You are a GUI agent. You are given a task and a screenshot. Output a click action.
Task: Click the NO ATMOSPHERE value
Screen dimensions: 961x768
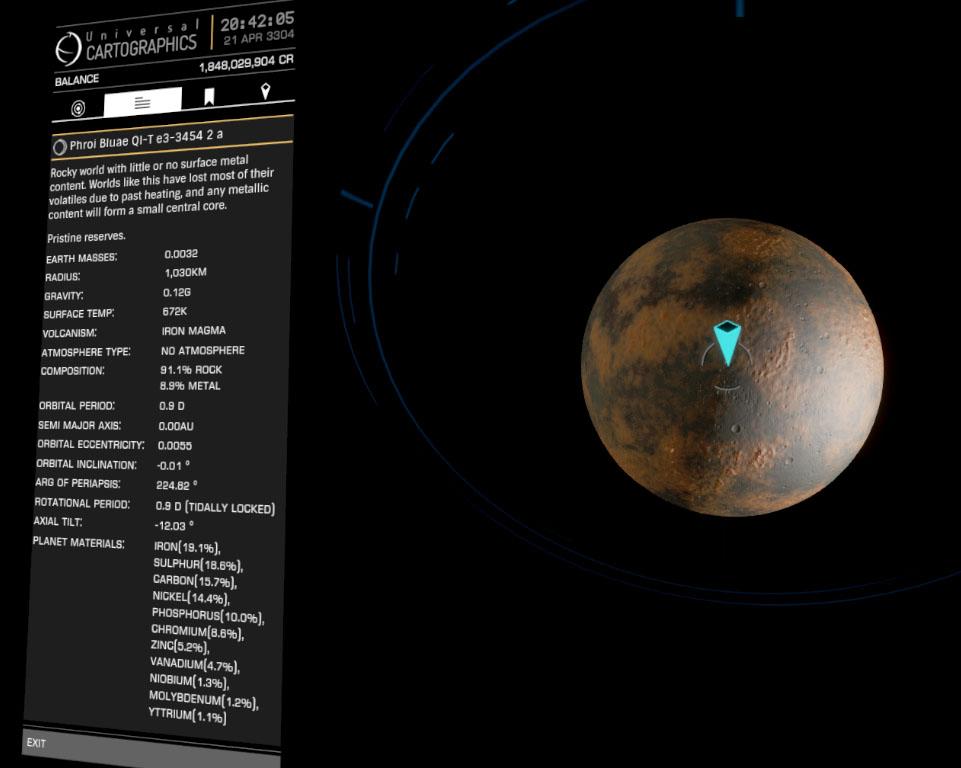(x=203, y=351)
